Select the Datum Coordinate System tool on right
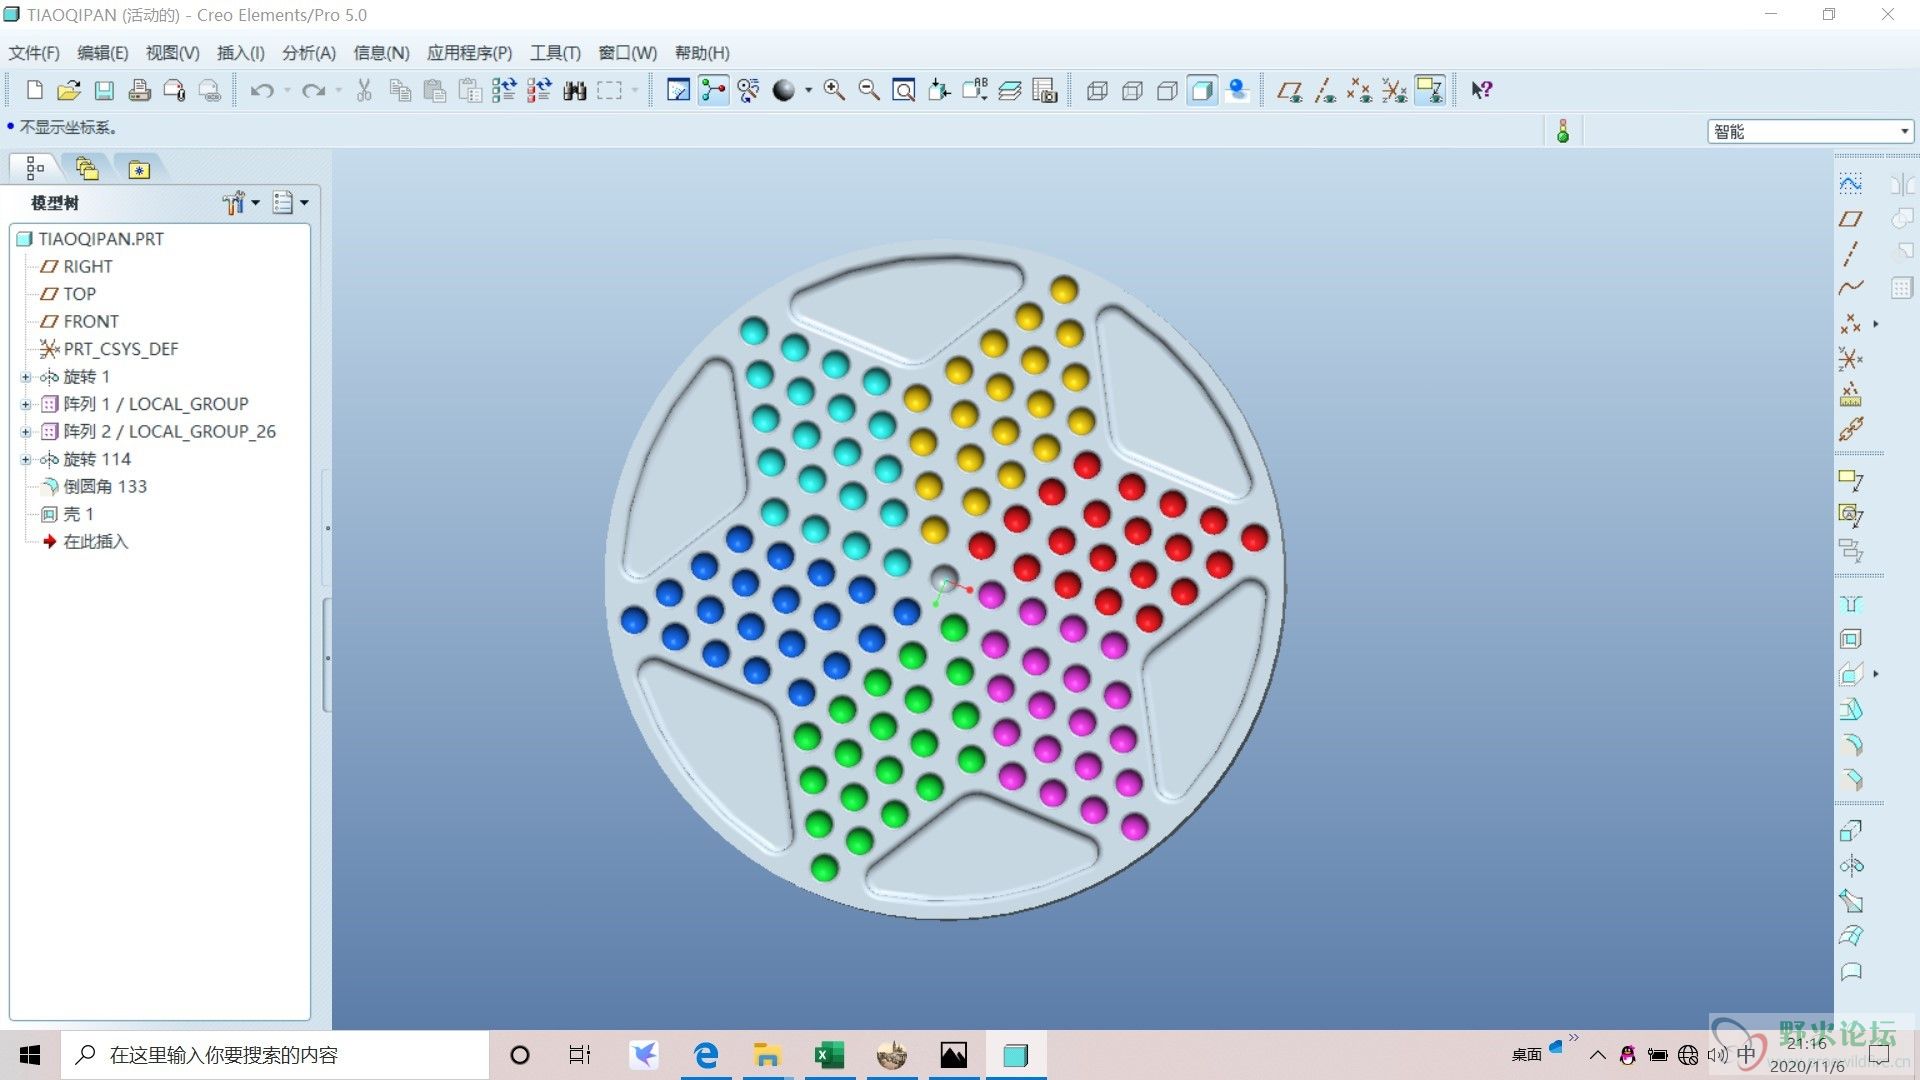This screenshot has width=1920, height=1080. (1851, 359)
